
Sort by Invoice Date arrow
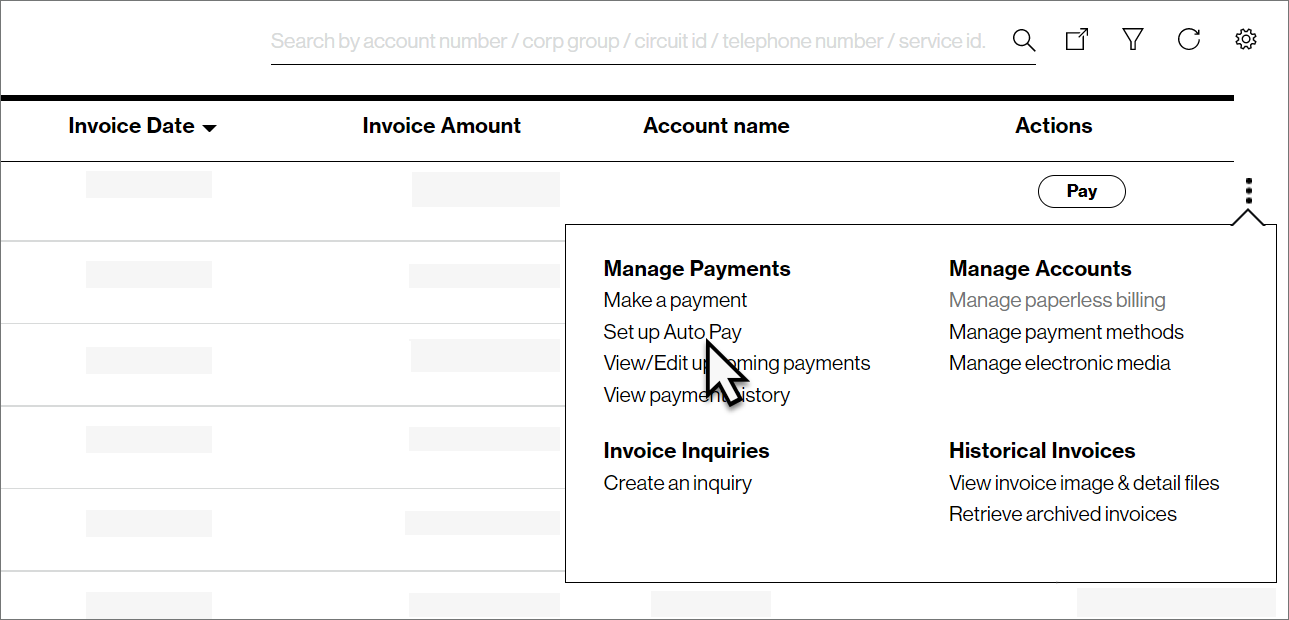(210, 128)
